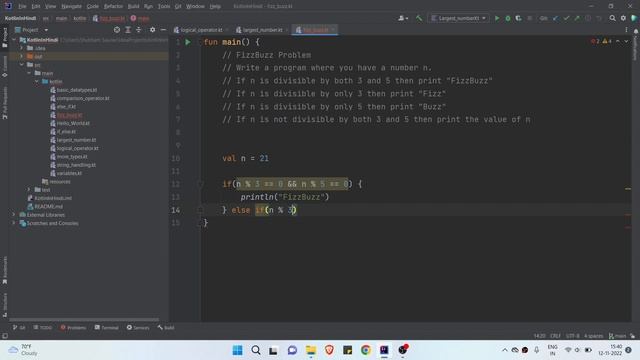
Task: Click the Debug bug icon in toolbar
Action: (x=508, y=18)
